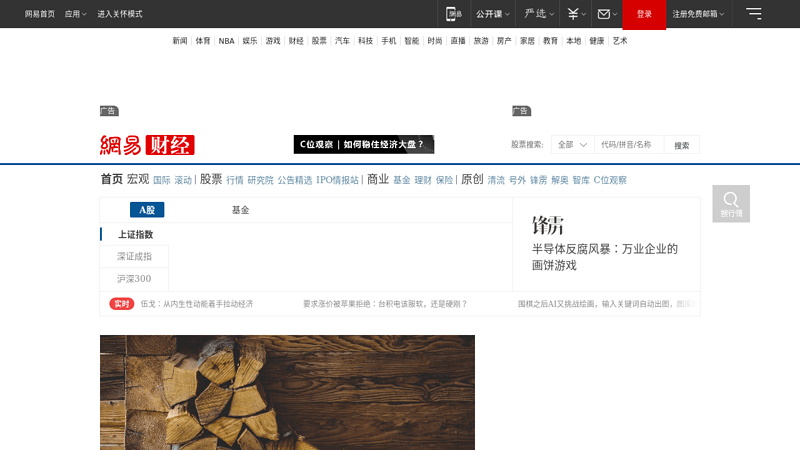800x450 pixels.
Task: Open the 教育 channel link
Action: (x=550, y=41)
